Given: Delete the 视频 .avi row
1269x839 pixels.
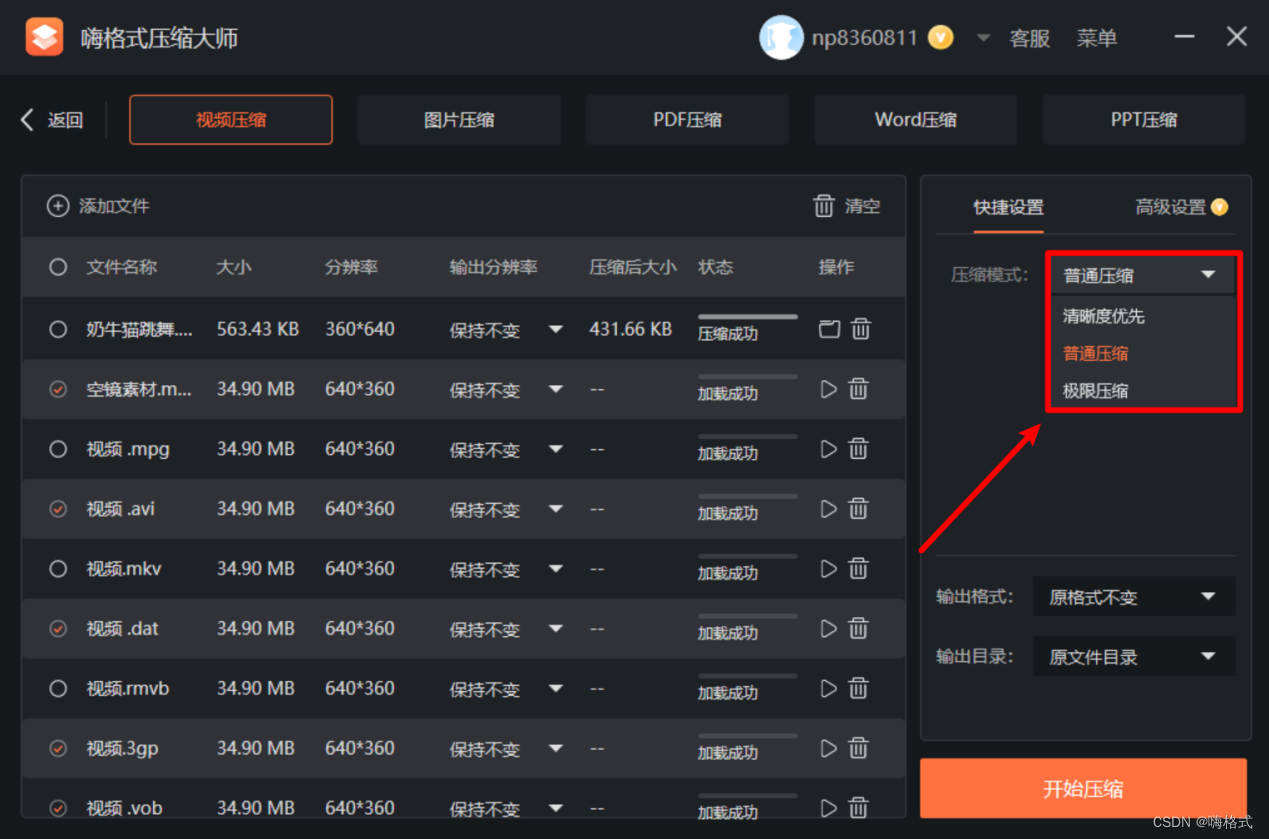Looking at the screenshot, I should [x=858, y=509].
